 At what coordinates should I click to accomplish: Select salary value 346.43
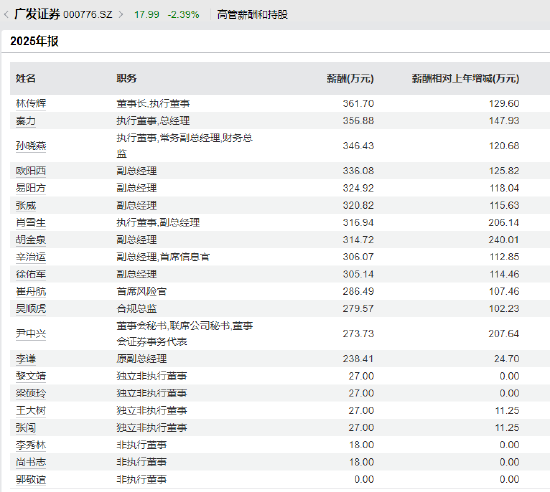[x=358, y=146]
